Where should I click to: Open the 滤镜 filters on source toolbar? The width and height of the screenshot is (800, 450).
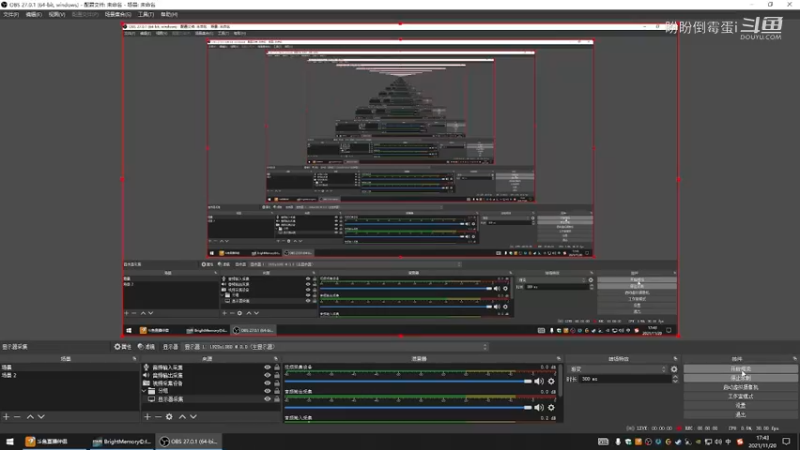click(146, 347)
